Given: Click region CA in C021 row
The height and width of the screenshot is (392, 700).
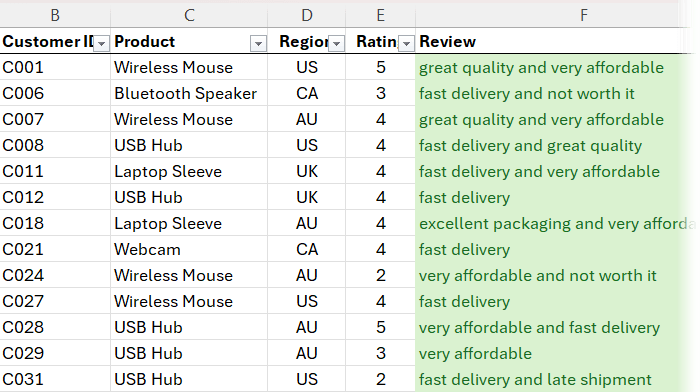Looking at the screenshot, I should coord(307,249).
